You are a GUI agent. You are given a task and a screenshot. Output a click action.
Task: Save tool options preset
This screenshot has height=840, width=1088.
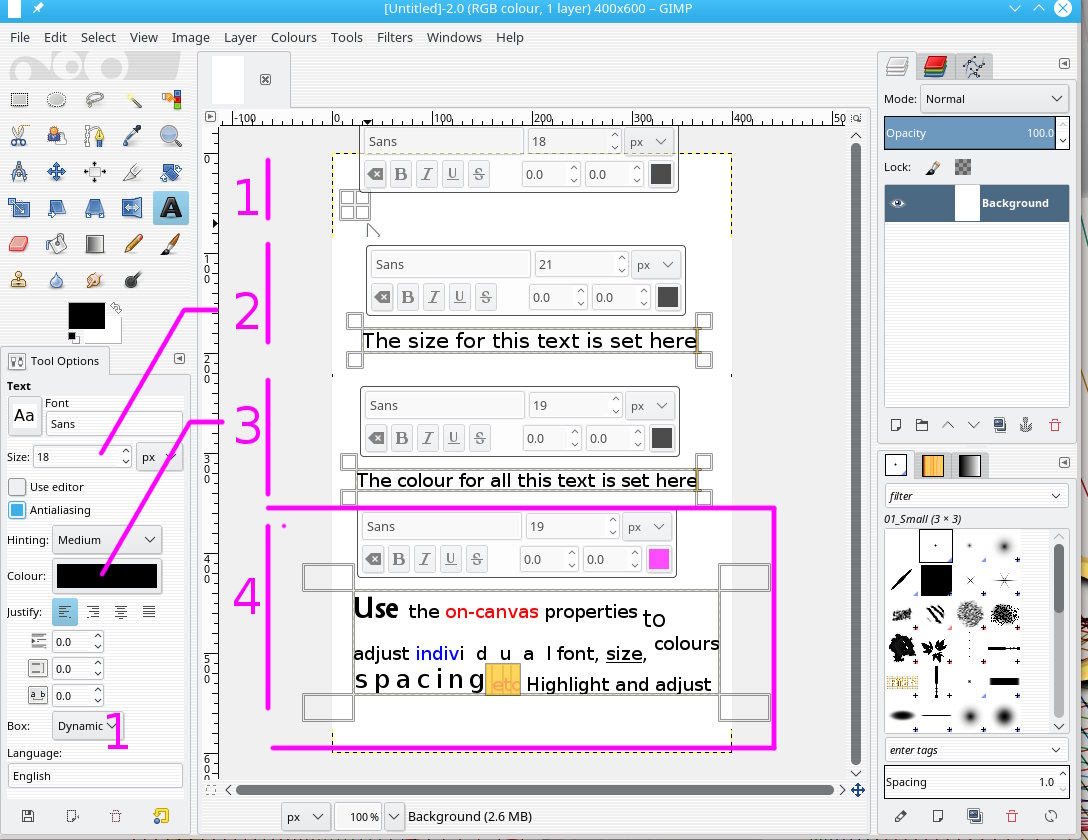tap(28, 816)
